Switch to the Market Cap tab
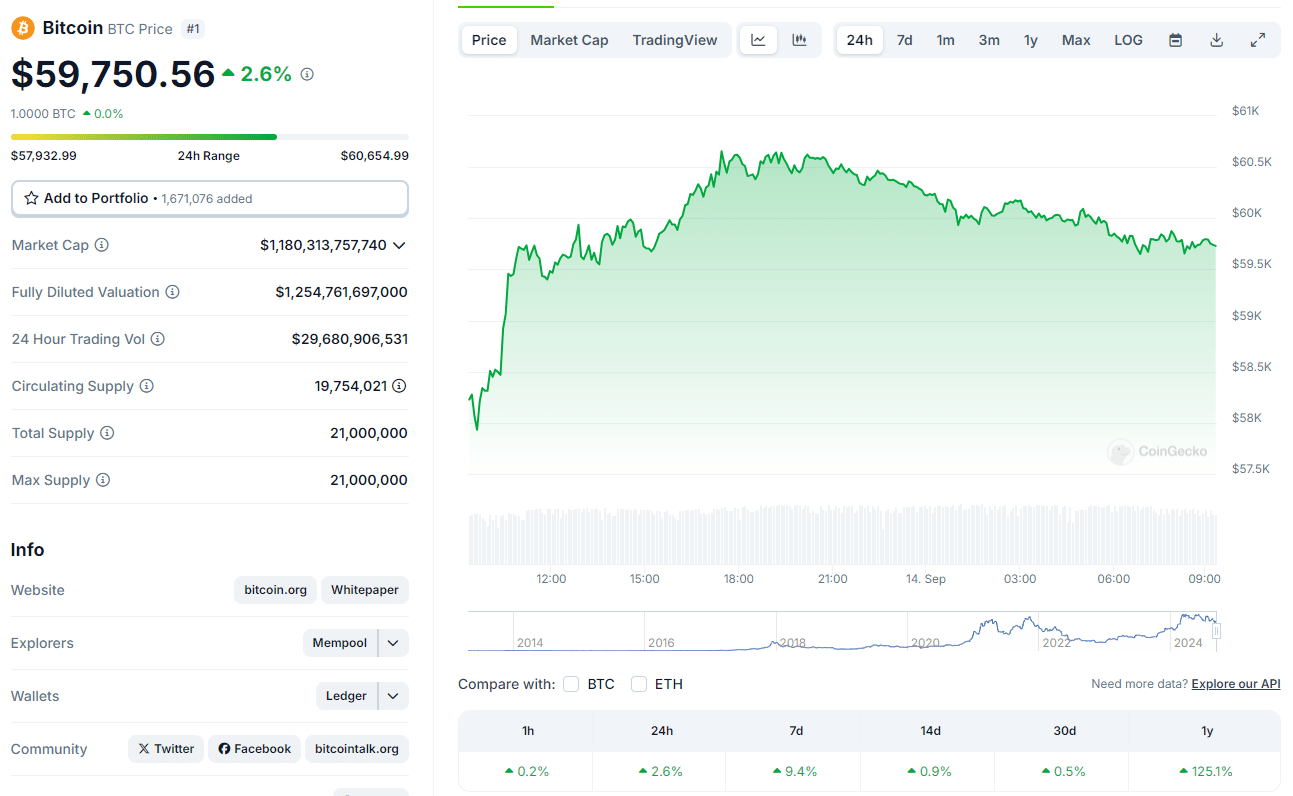Screen dimensions: 1293x796 tap(569, 39)
